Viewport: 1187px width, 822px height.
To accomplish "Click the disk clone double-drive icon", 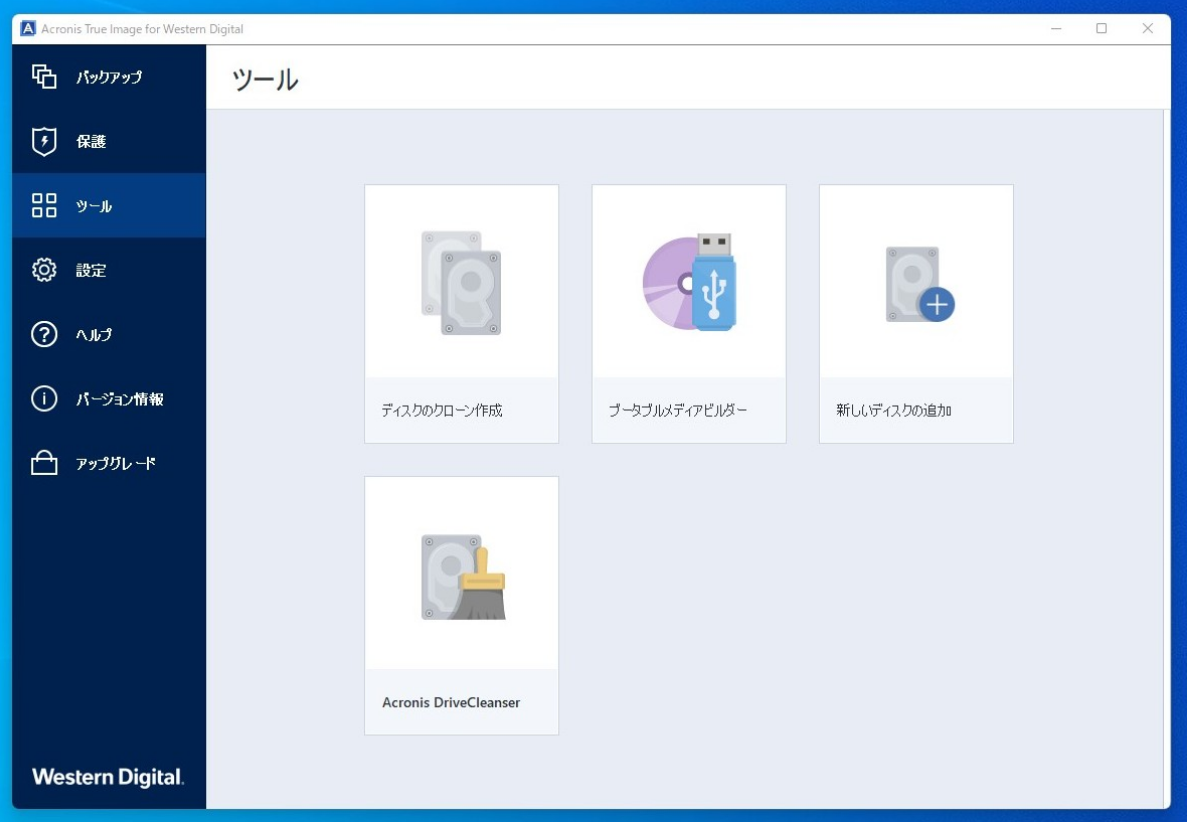I will pyautogui.click(x=461, y=282).
